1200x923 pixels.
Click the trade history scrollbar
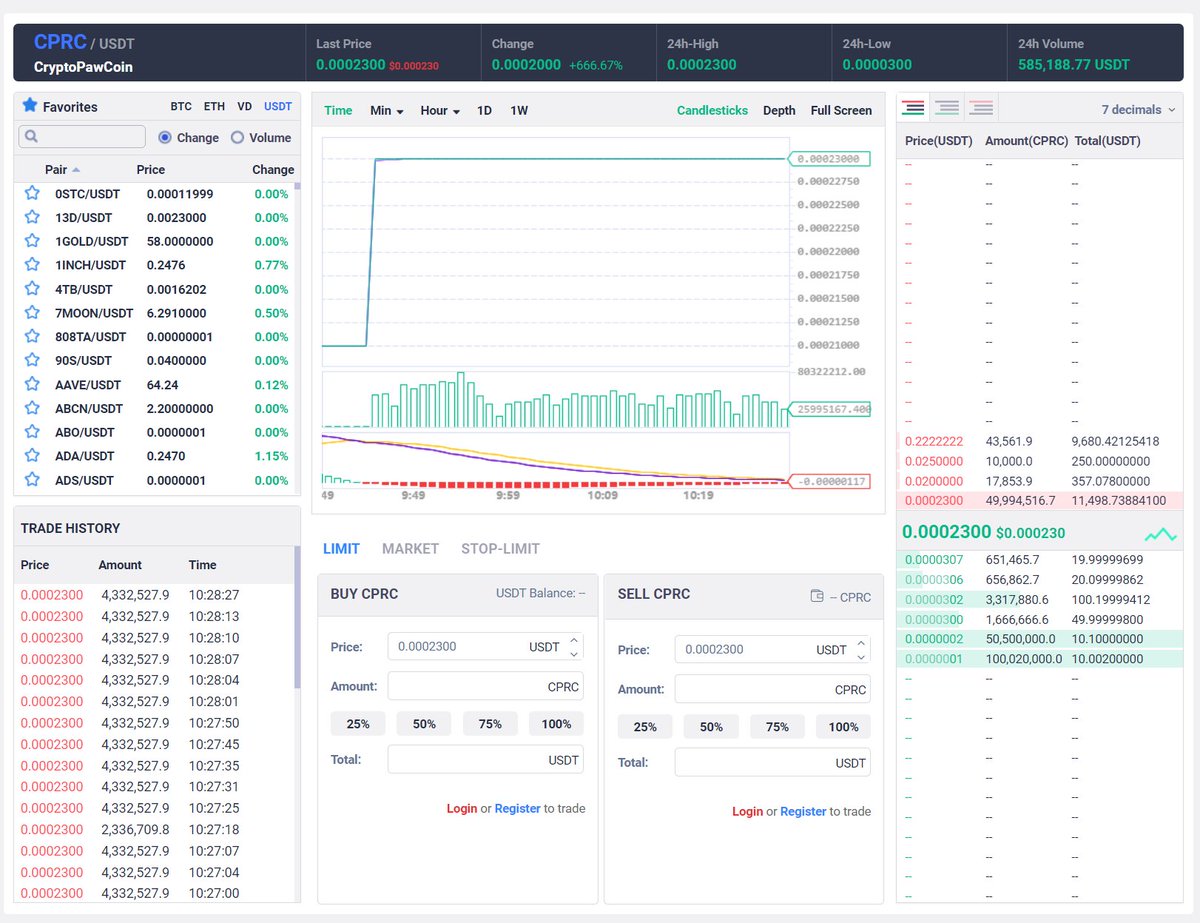[x=297, y=617]
